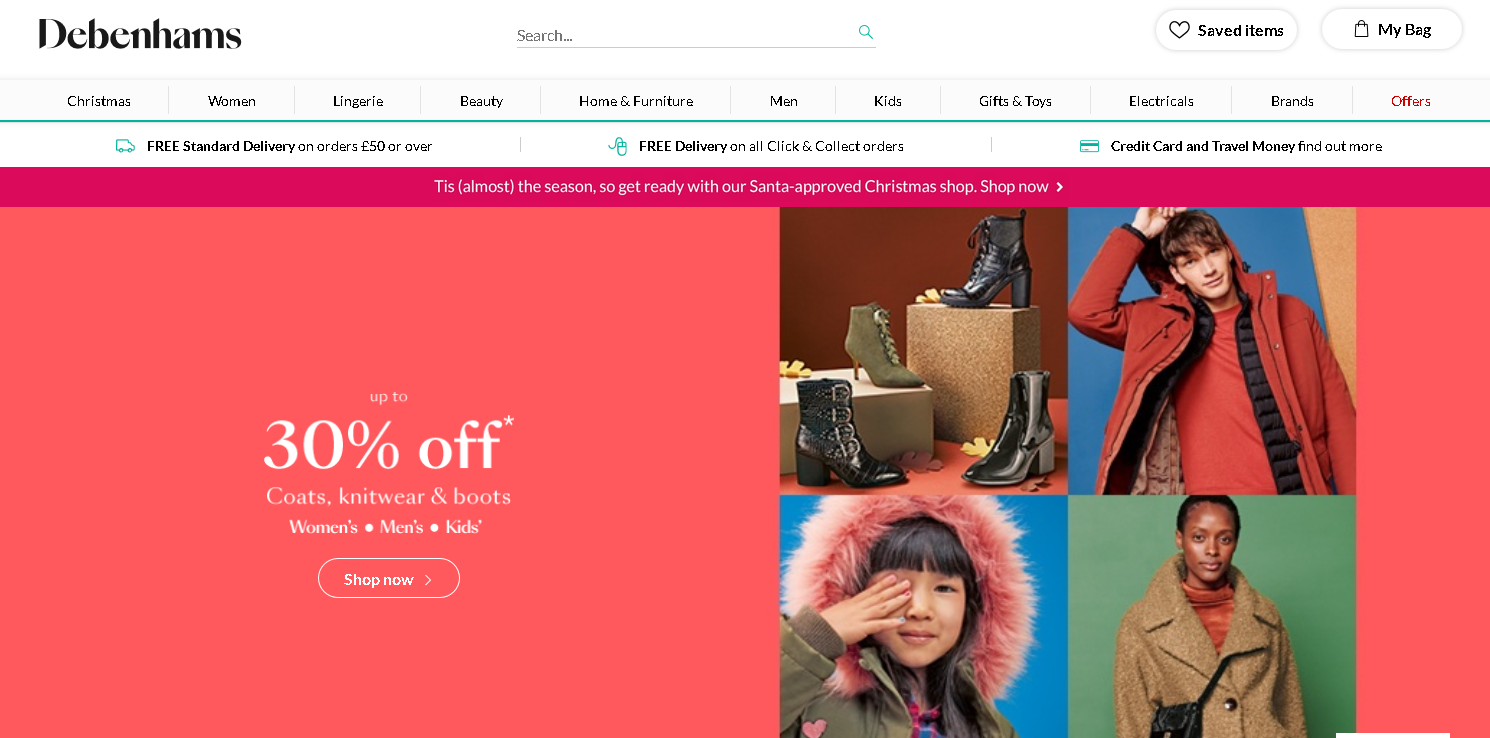
Task: Open the My Bag button
Action: 1391,30
